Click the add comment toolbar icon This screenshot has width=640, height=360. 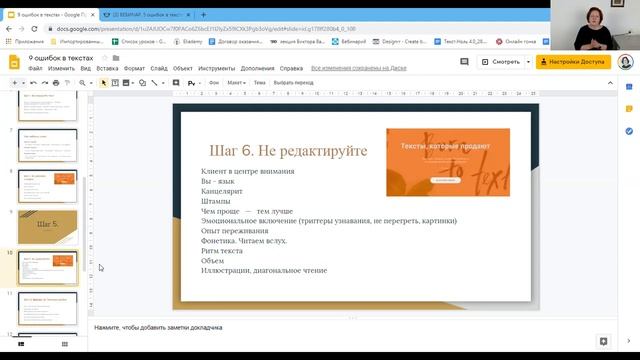tap(176, 83)
